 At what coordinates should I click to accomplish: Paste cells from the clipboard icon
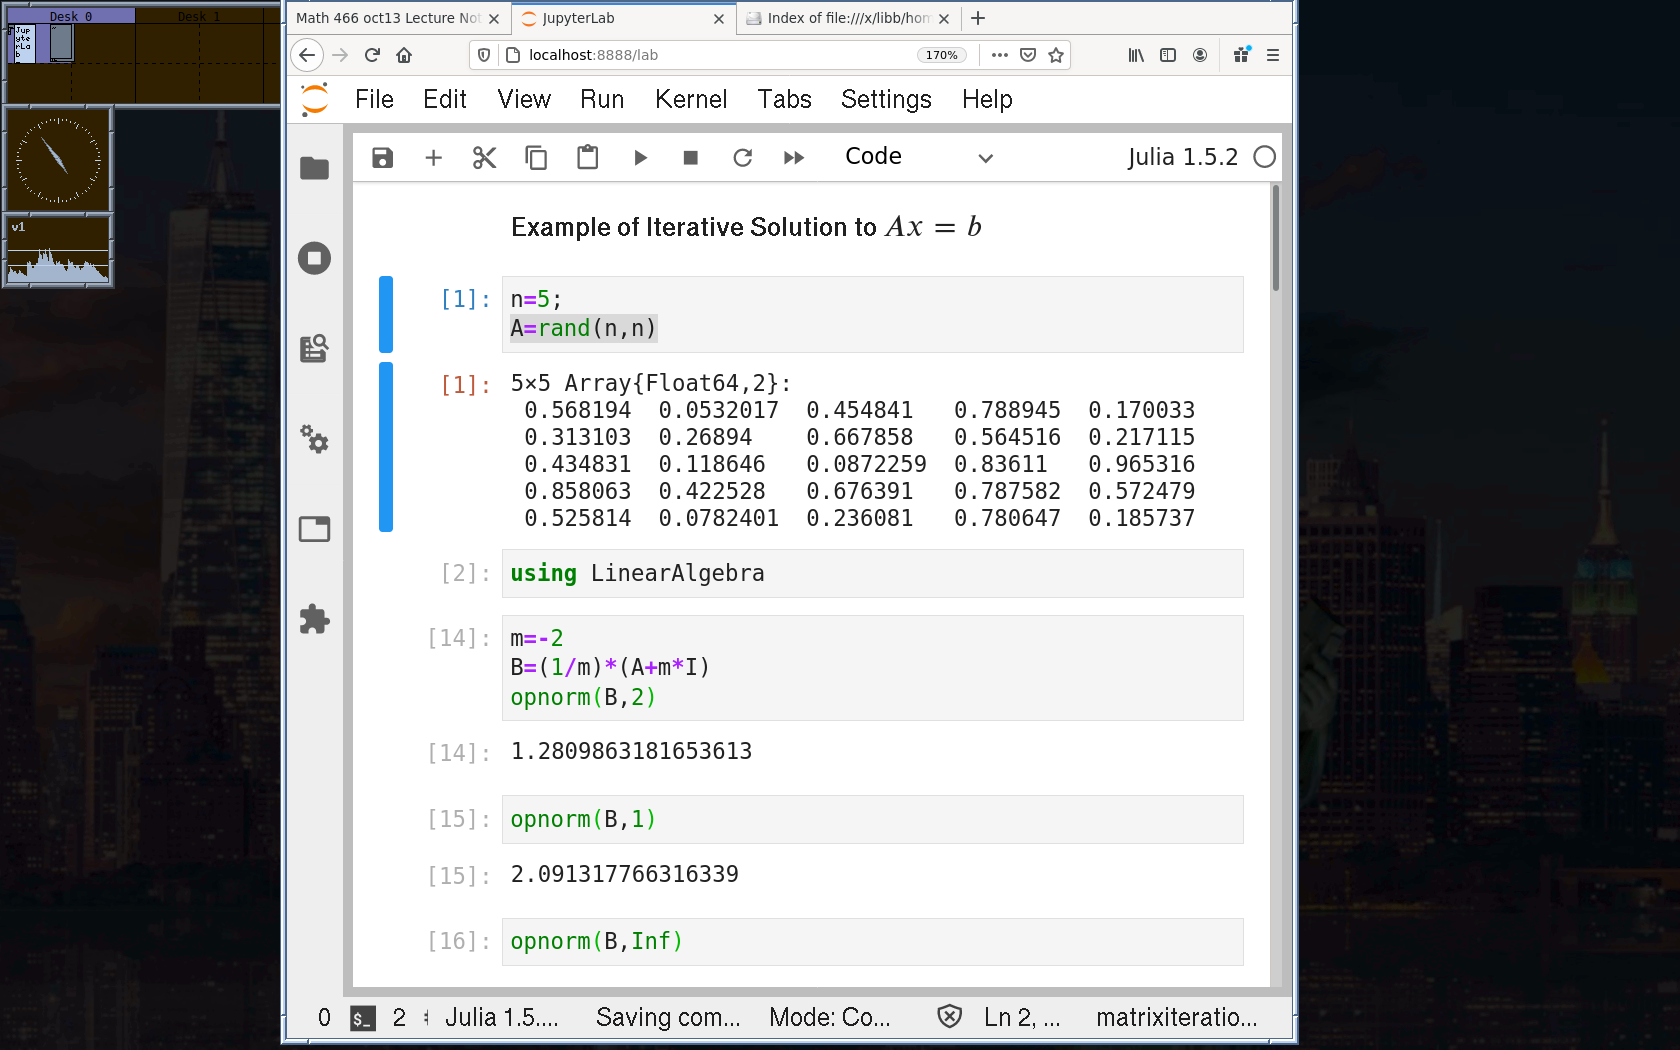(587, 158)
